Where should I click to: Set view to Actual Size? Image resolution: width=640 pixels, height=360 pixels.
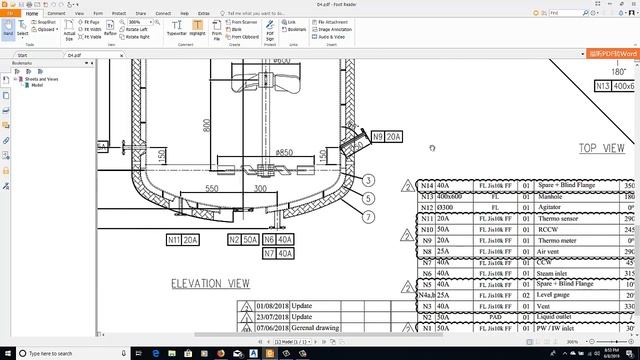(x=69, y=30)
